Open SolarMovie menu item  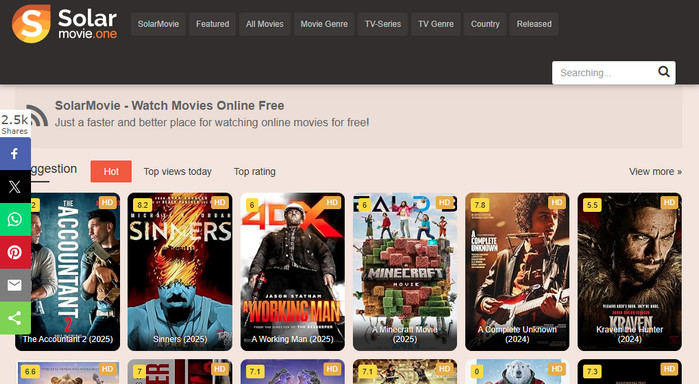158,24
